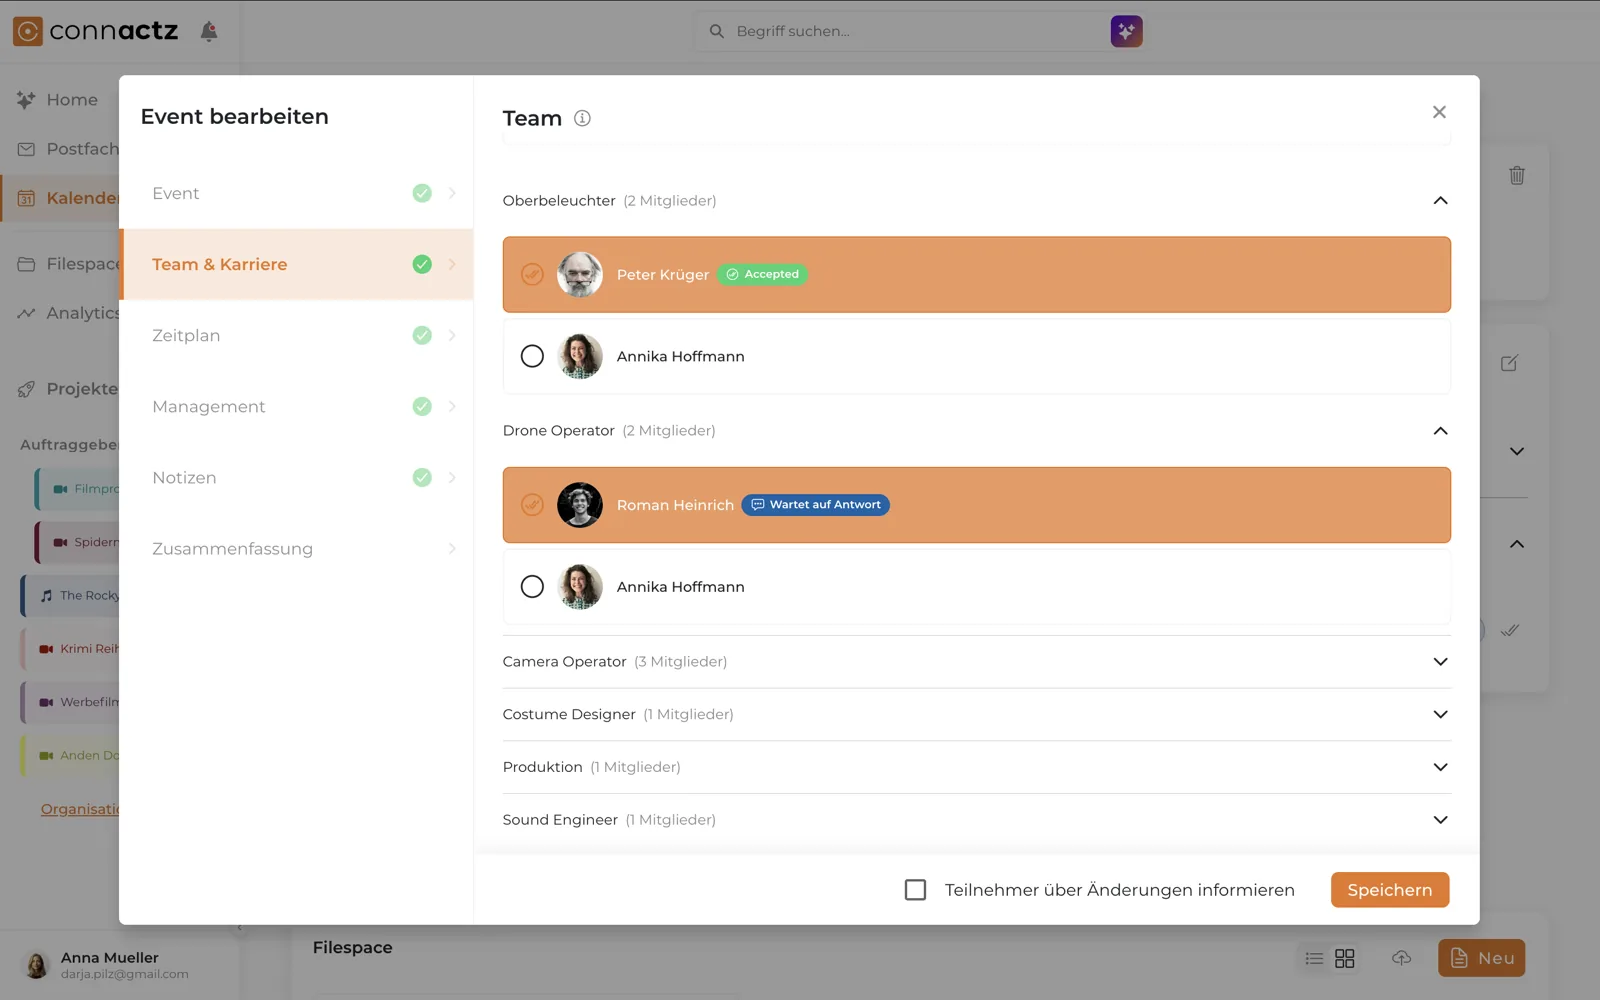Open the Team & Karriere step
Screen dimensions: 1600x1000
(297, 264)
